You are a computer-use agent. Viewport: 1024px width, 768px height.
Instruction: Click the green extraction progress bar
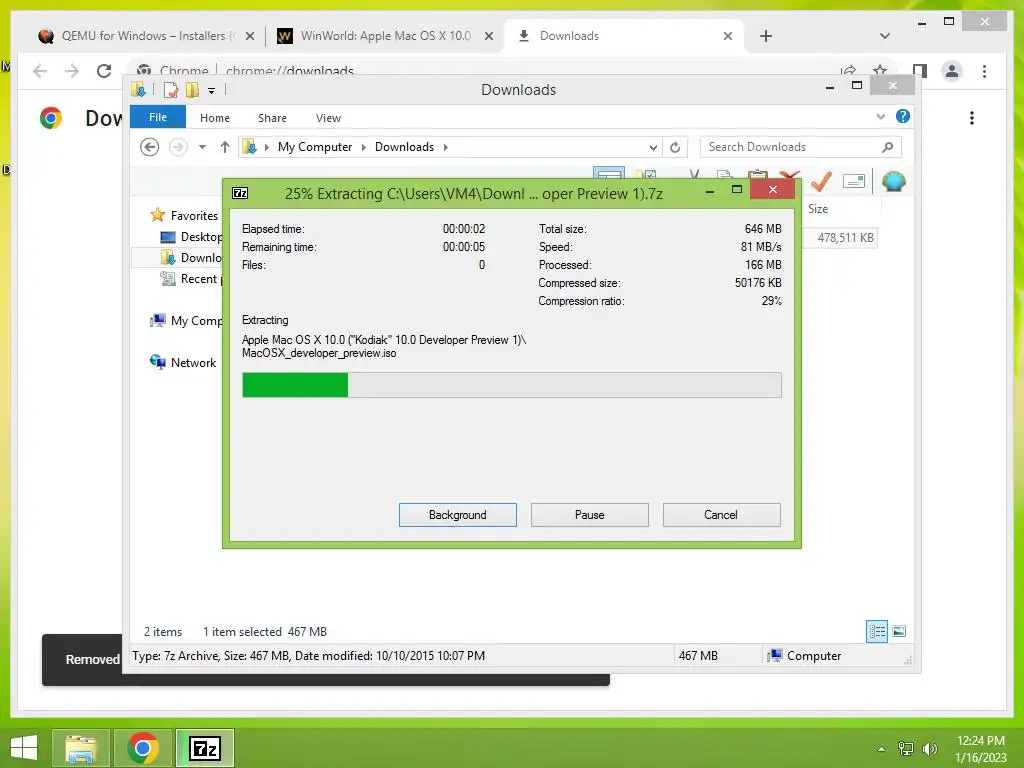(511, 385)
